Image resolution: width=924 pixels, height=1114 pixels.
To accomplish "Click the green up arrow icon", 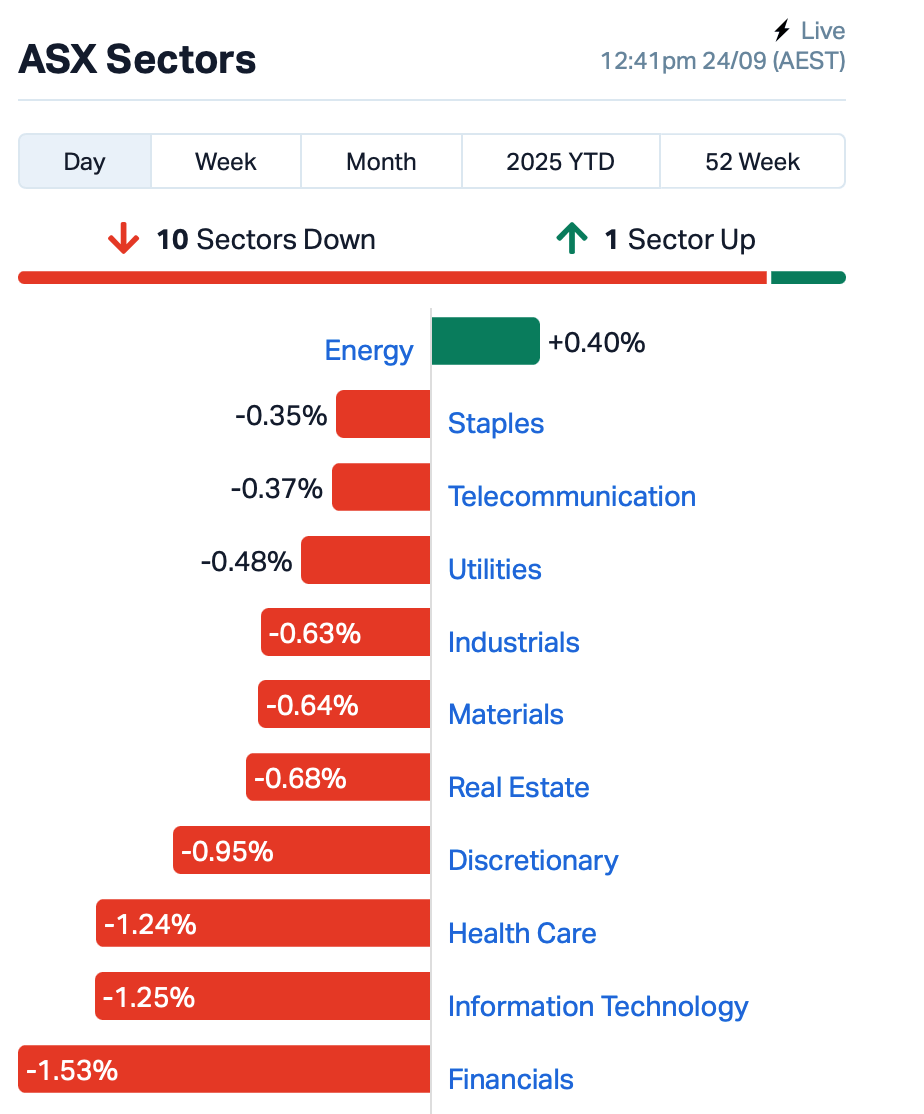I will pyautogui.click(x=571, y=240).
